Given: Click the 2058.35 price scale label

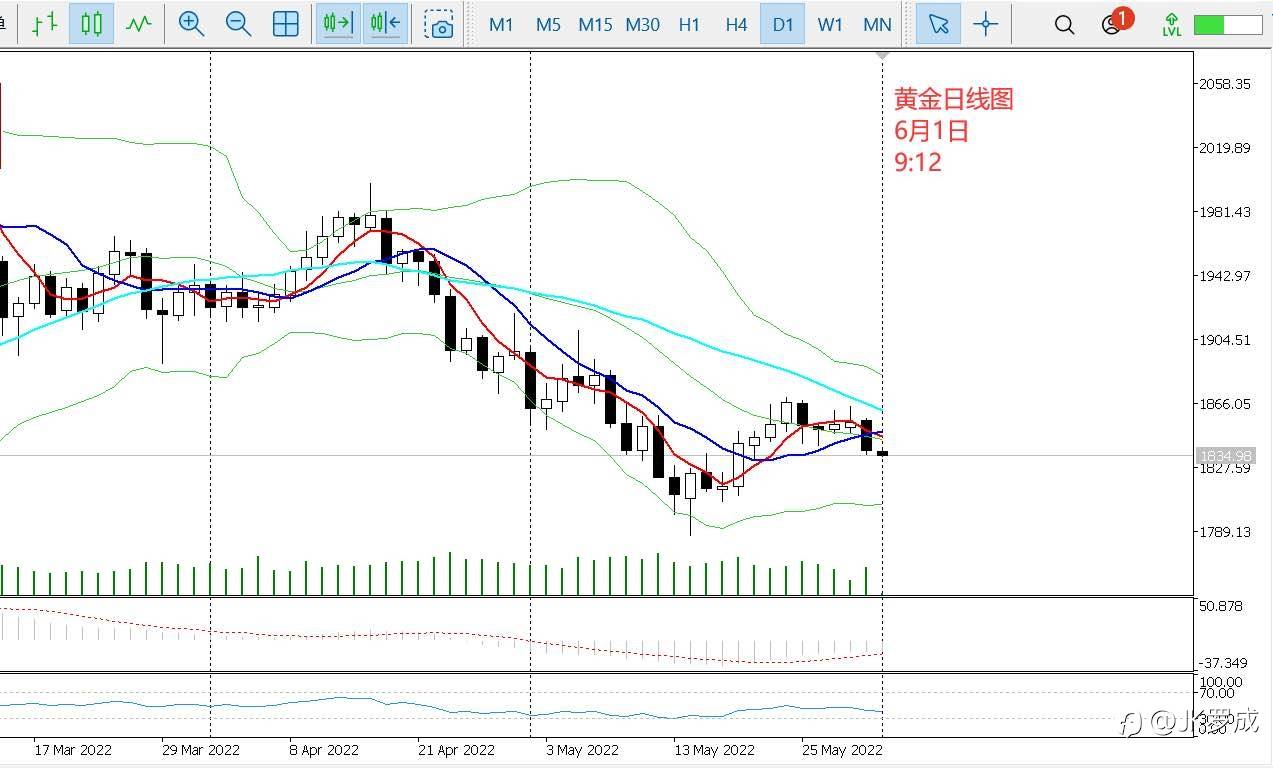Looking at the screenshot, I should tap(1225, 84).
